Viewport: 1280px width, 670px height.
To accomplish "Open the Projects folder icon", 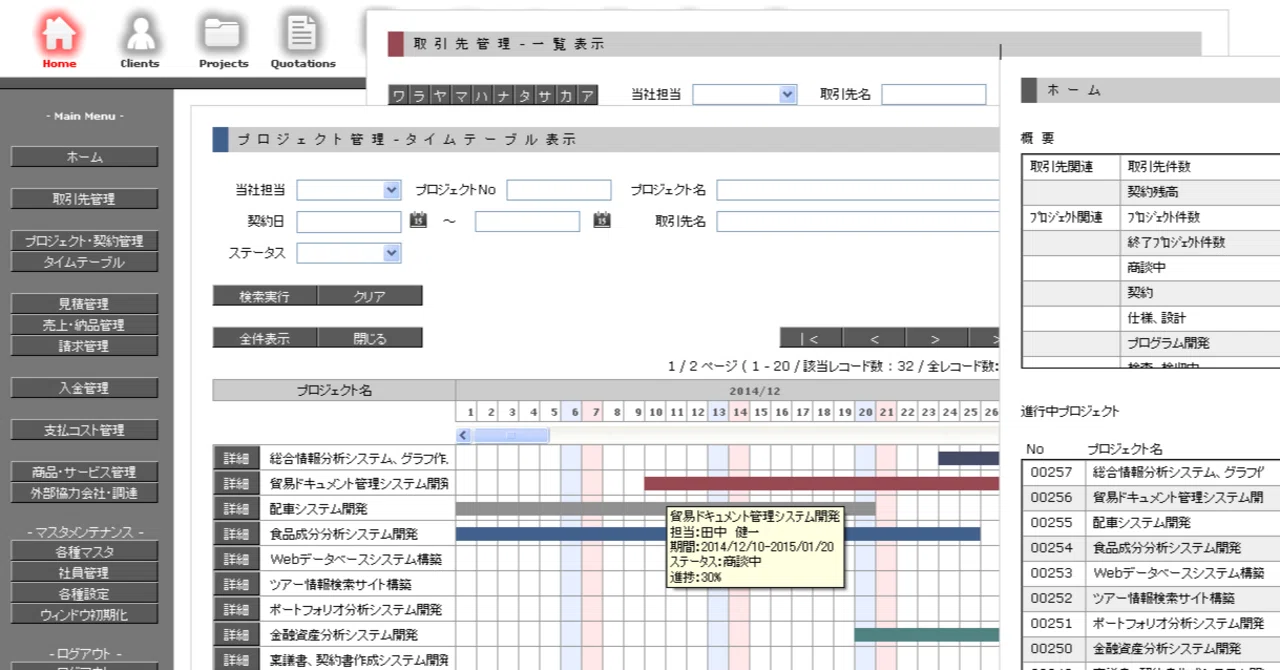I will [223, 34].
